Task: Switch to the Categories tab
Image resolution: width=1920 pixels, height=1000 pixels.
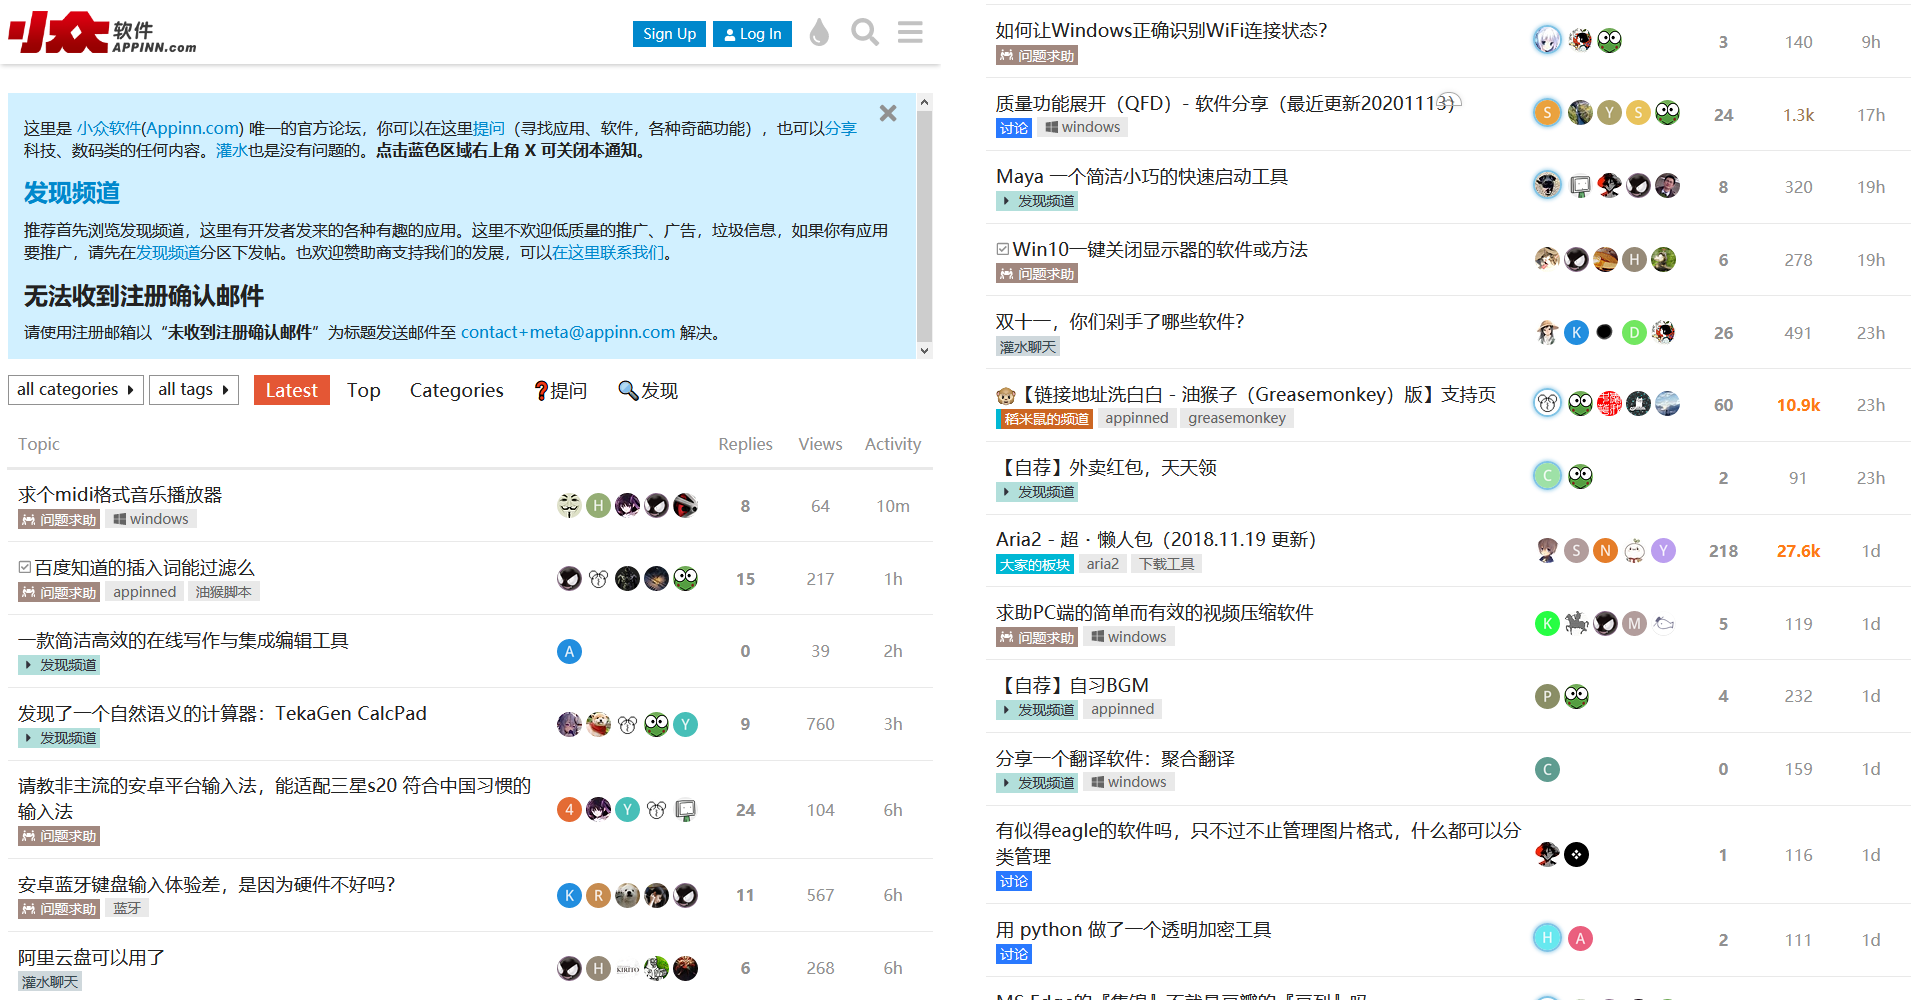Action: (x=456, y=390)
